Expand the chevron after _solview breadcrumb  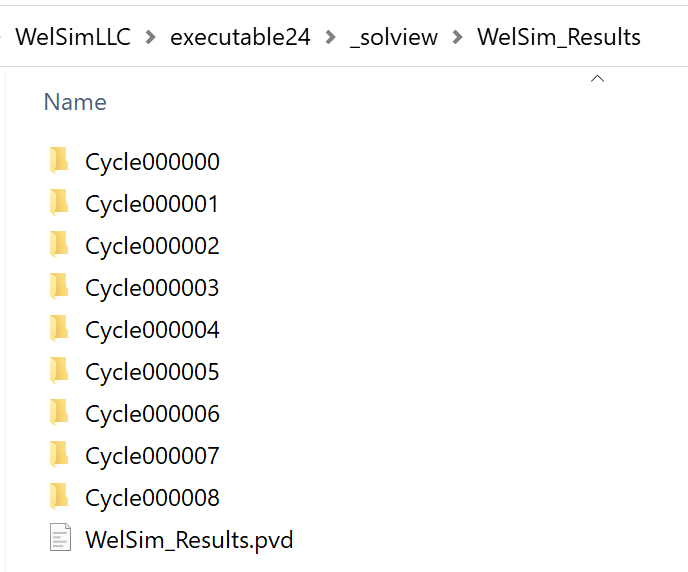tap(457, 37)
